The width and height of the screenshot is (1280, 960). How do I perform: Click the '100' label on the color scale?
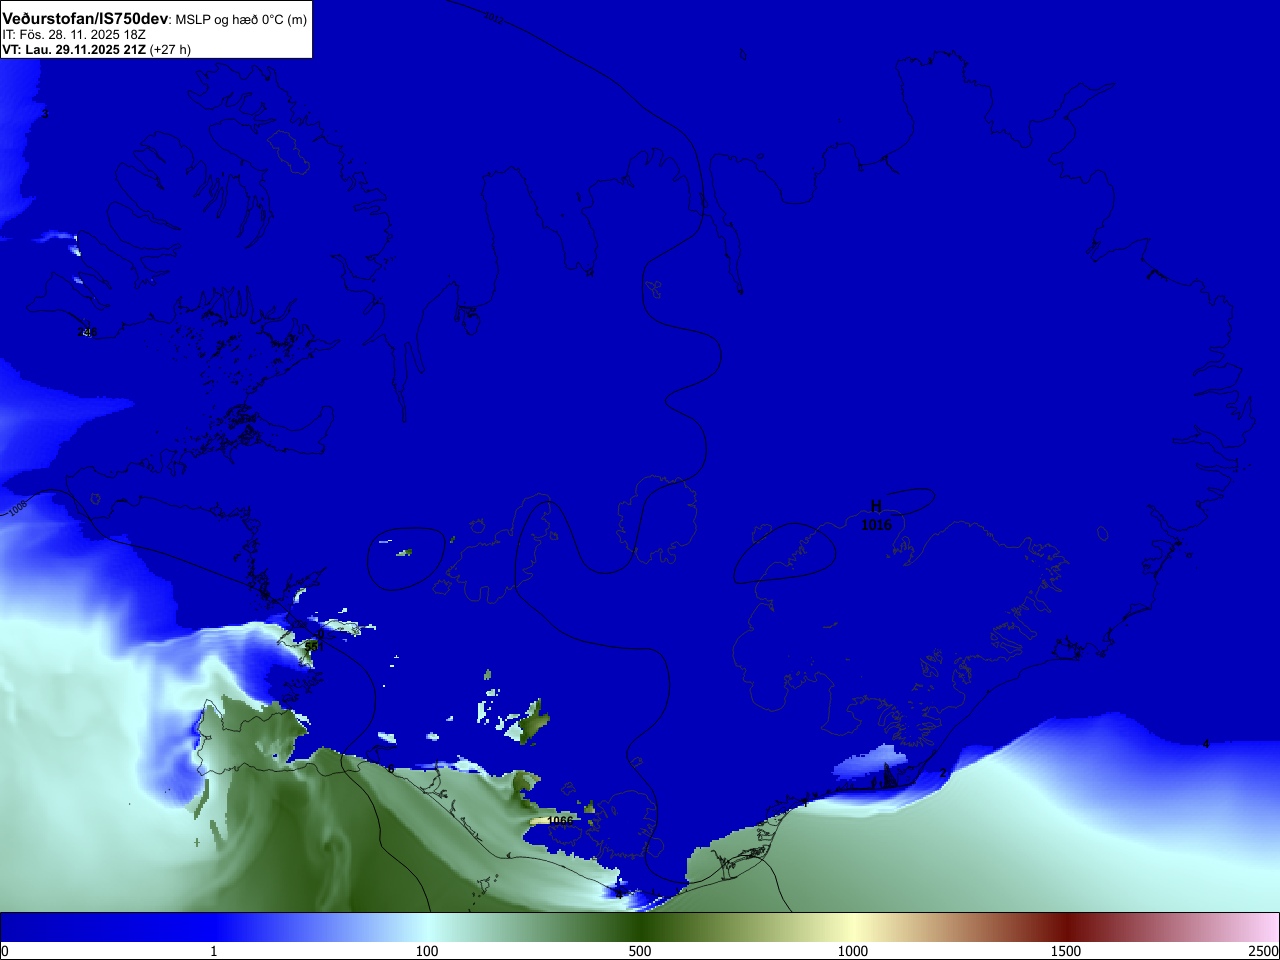(x=427, y=951)
